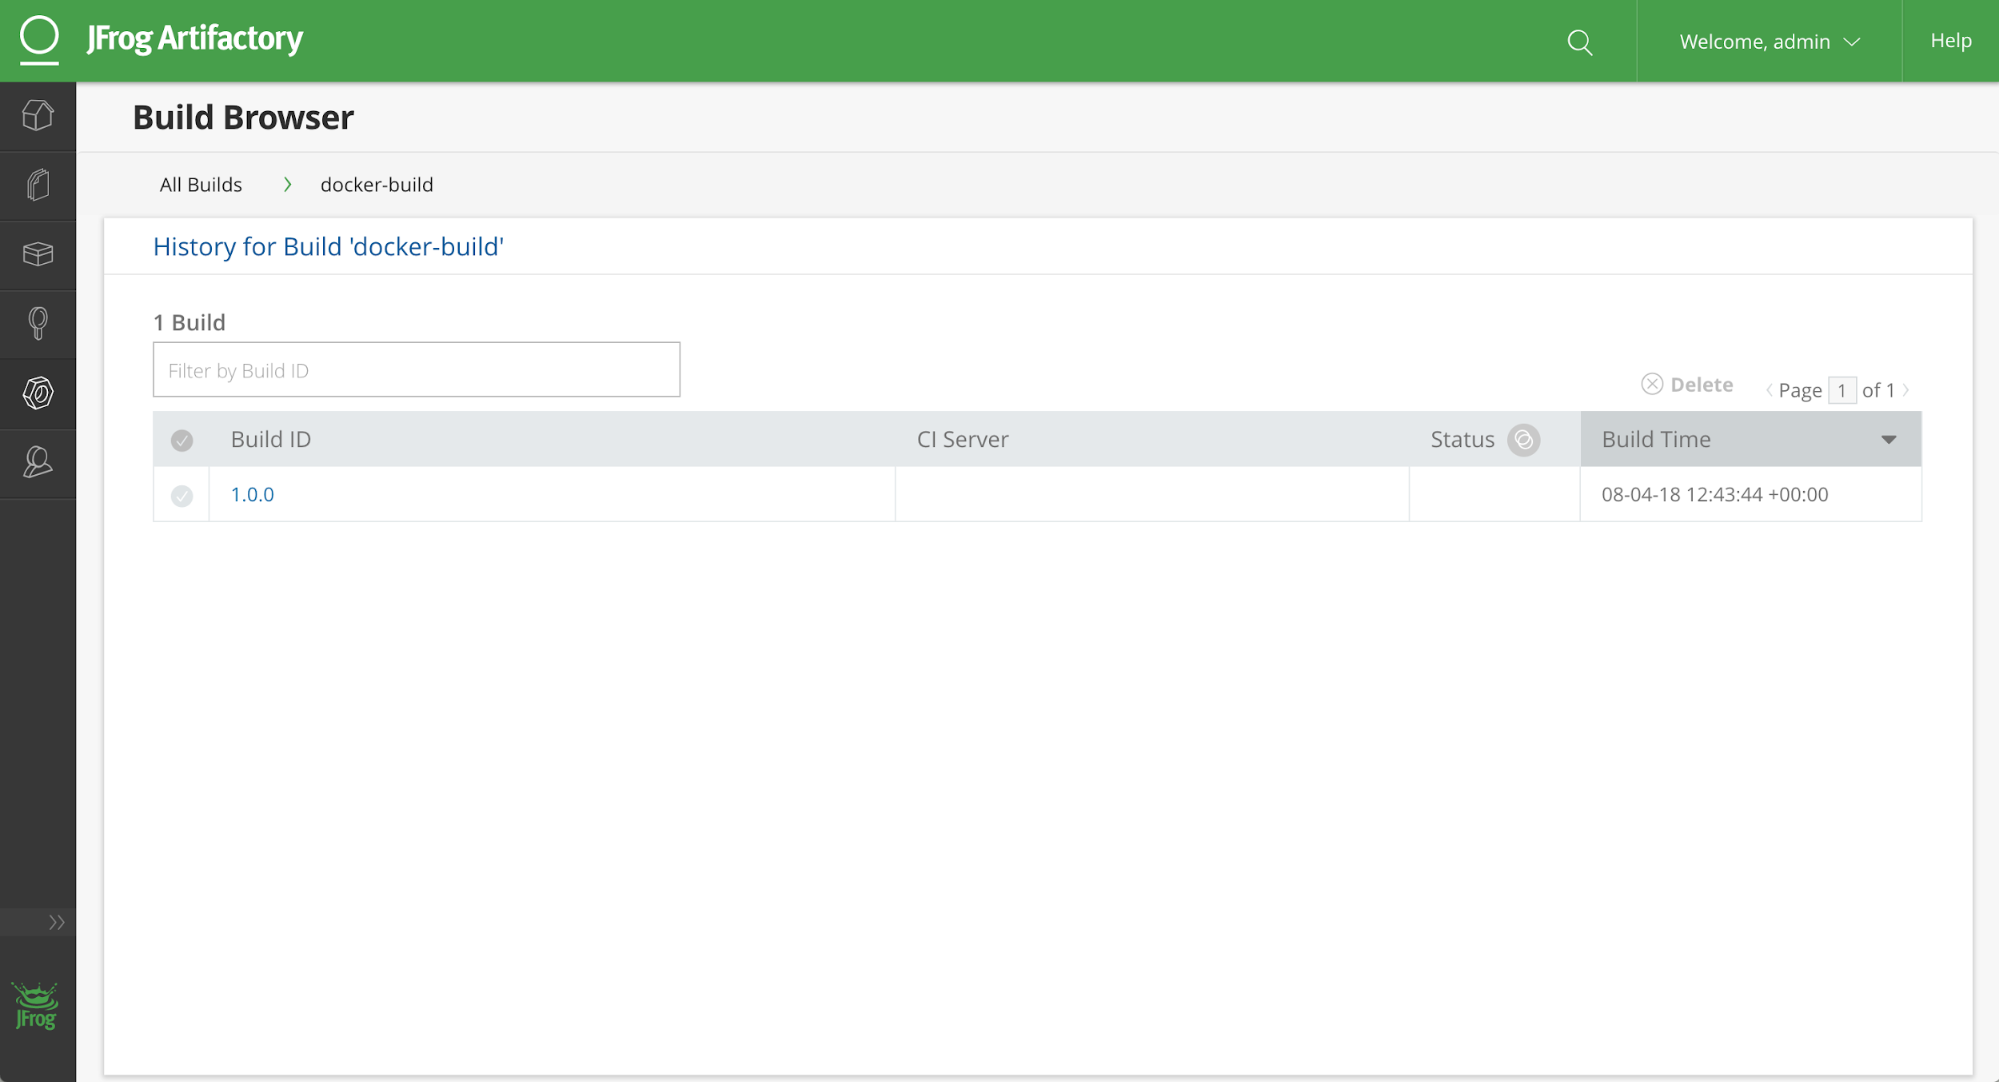Collapse the left sidebar with chevron

click(x=55, y=921)
